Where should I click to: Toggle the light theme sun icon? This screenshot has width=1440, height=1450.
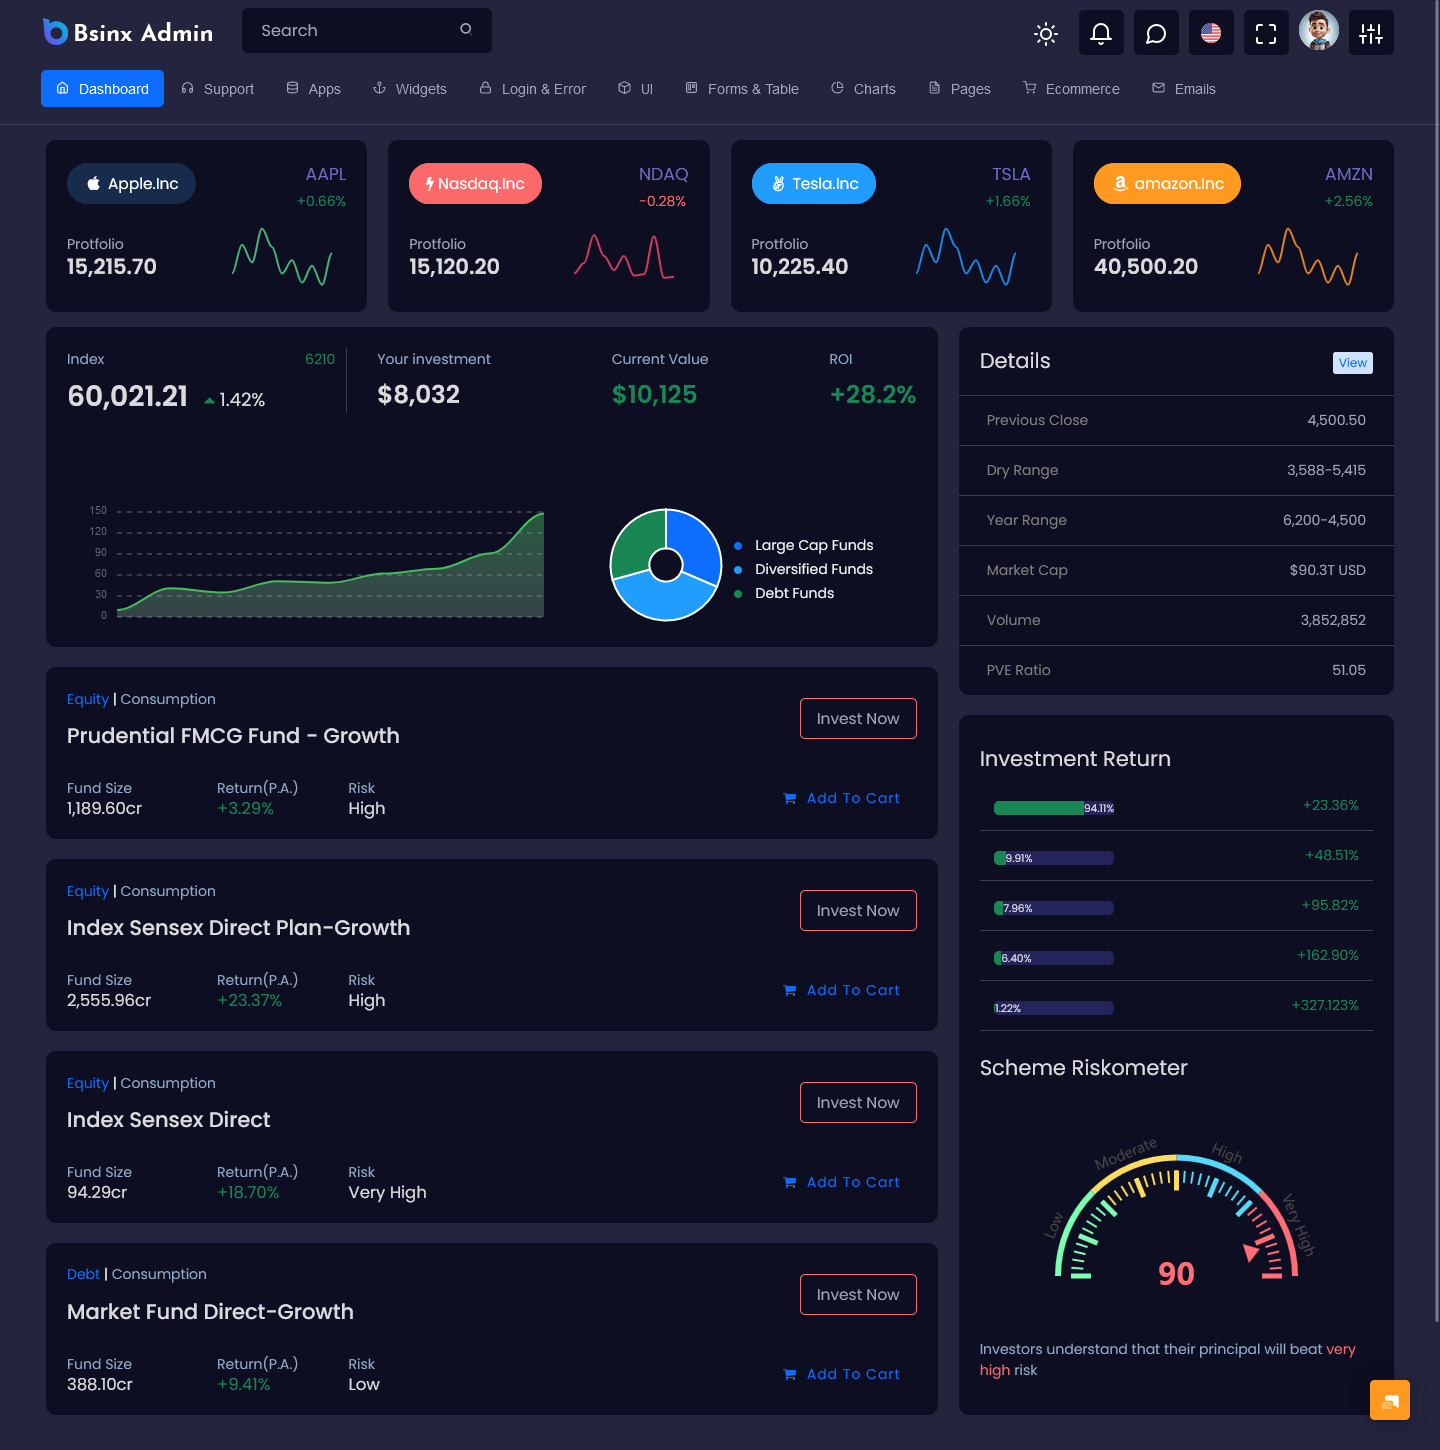click(x=1045, y=33)
